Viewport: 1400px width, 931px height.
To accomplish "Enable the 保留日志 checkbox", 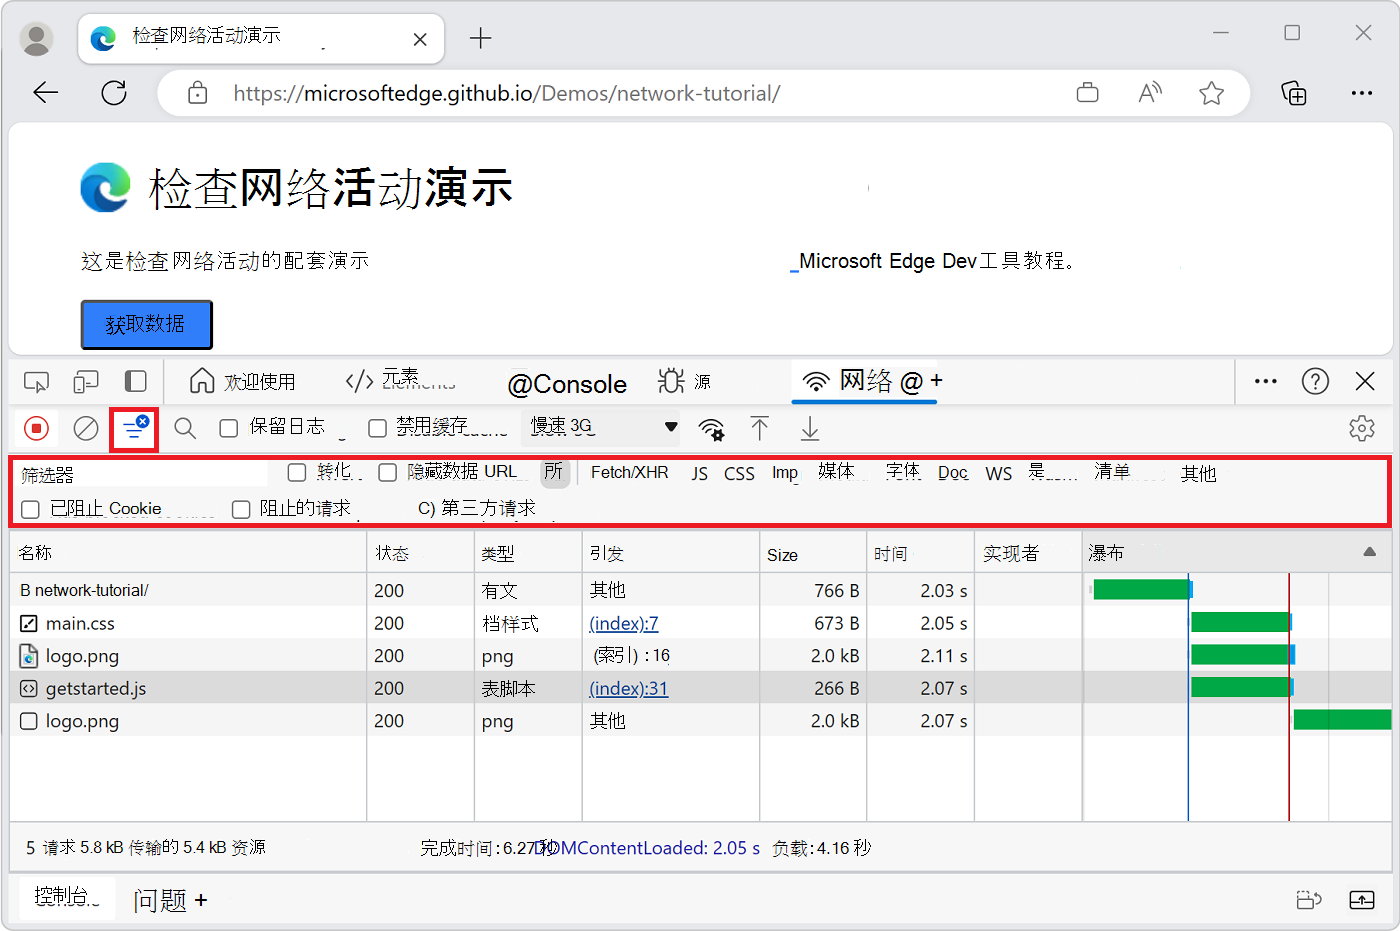I will (229, 428).
